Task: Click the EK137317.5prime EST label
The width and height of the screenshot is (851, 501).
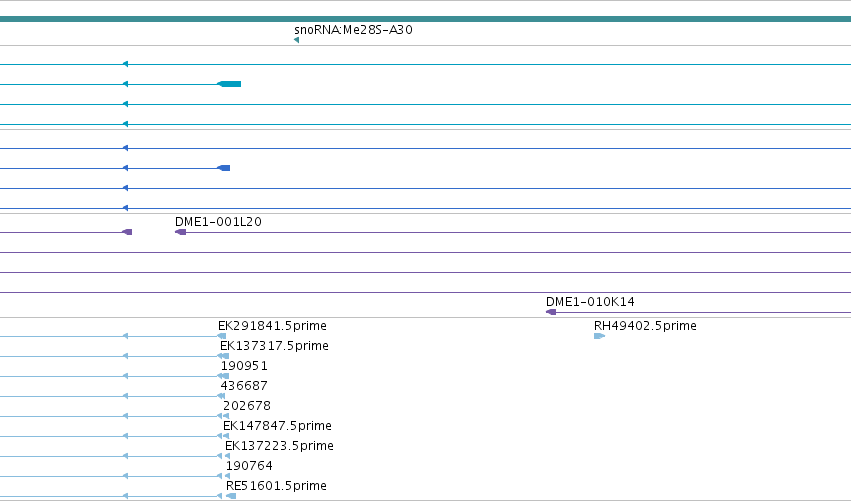Action: tap(274, 346)
